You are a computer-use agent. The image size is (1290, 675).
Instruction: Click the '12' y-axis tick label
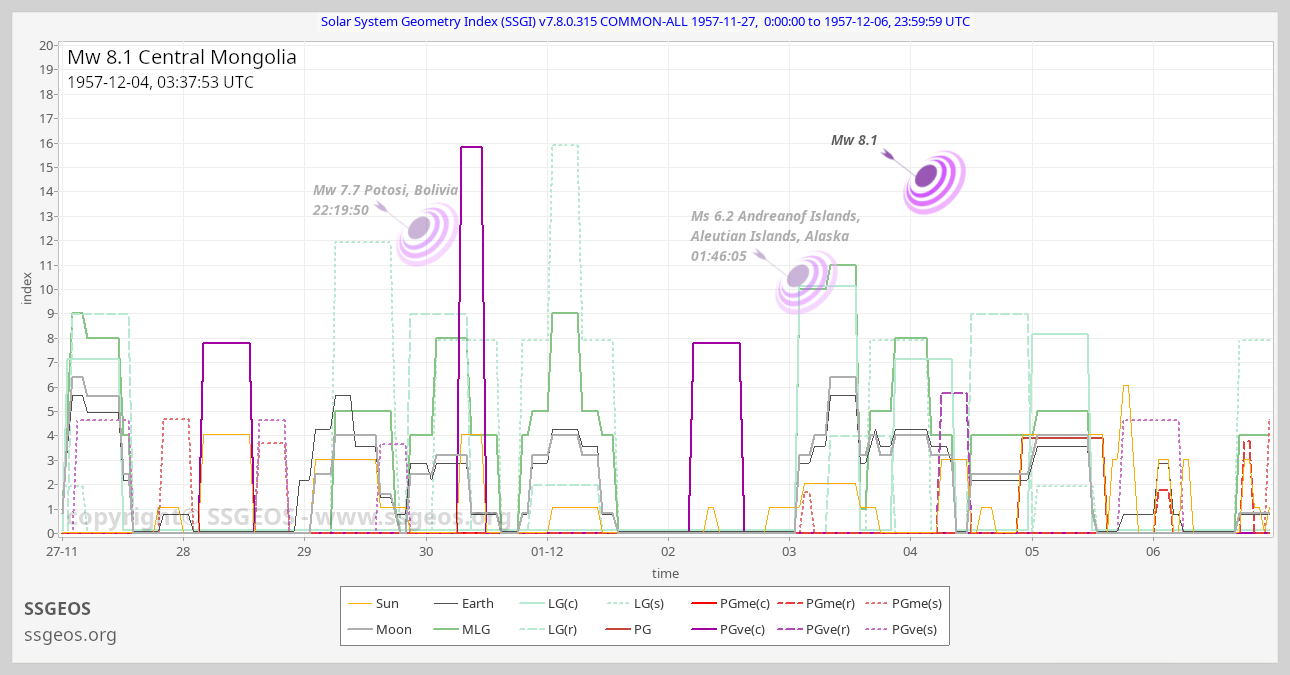click(46, 240)
